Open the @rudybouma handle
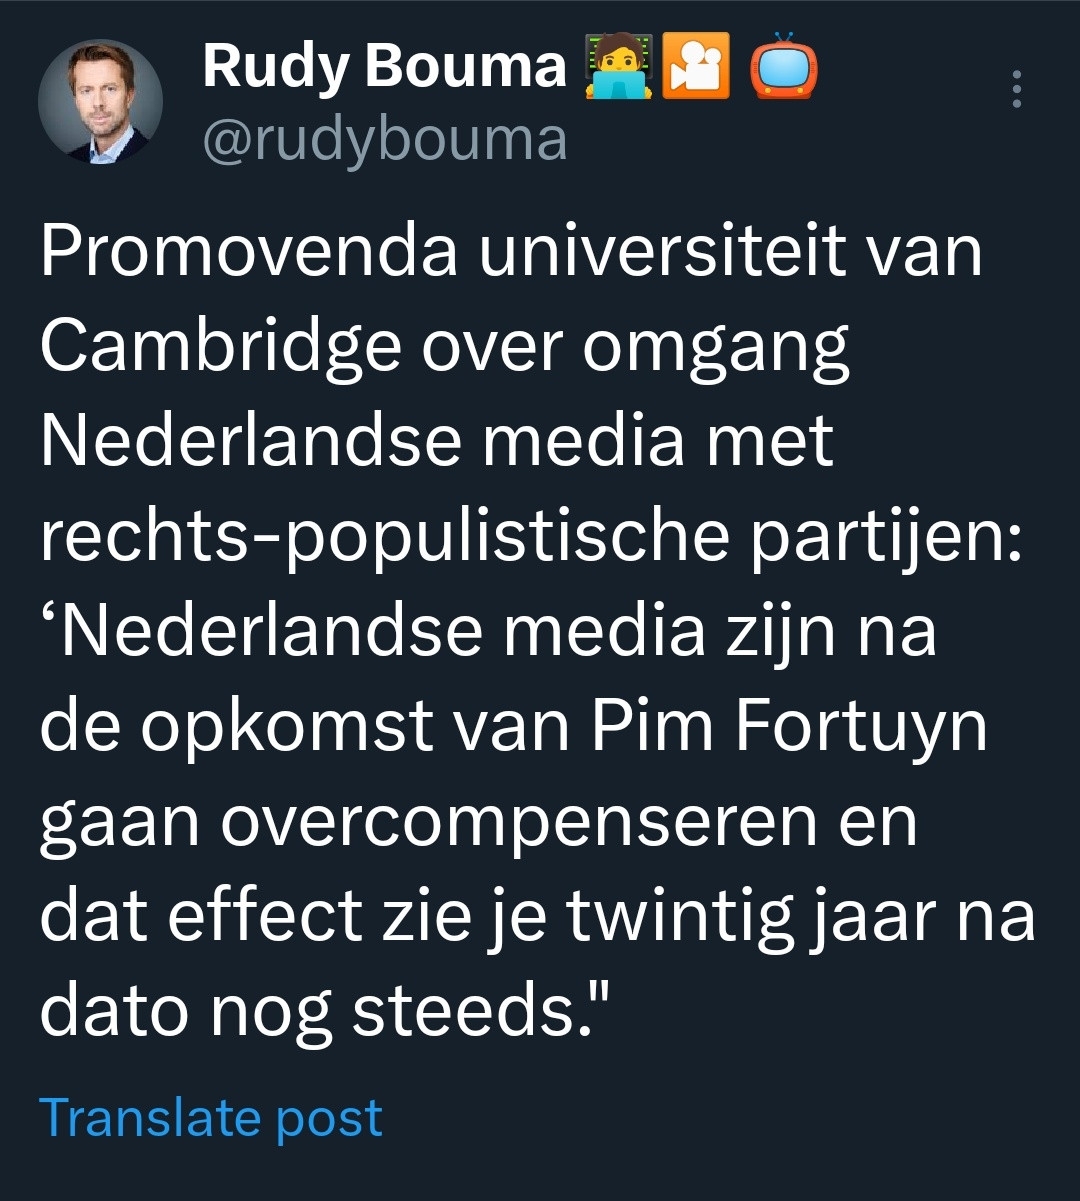Image resolution: width=1080 pixels, height=1201 pixels. click(384, 139)
